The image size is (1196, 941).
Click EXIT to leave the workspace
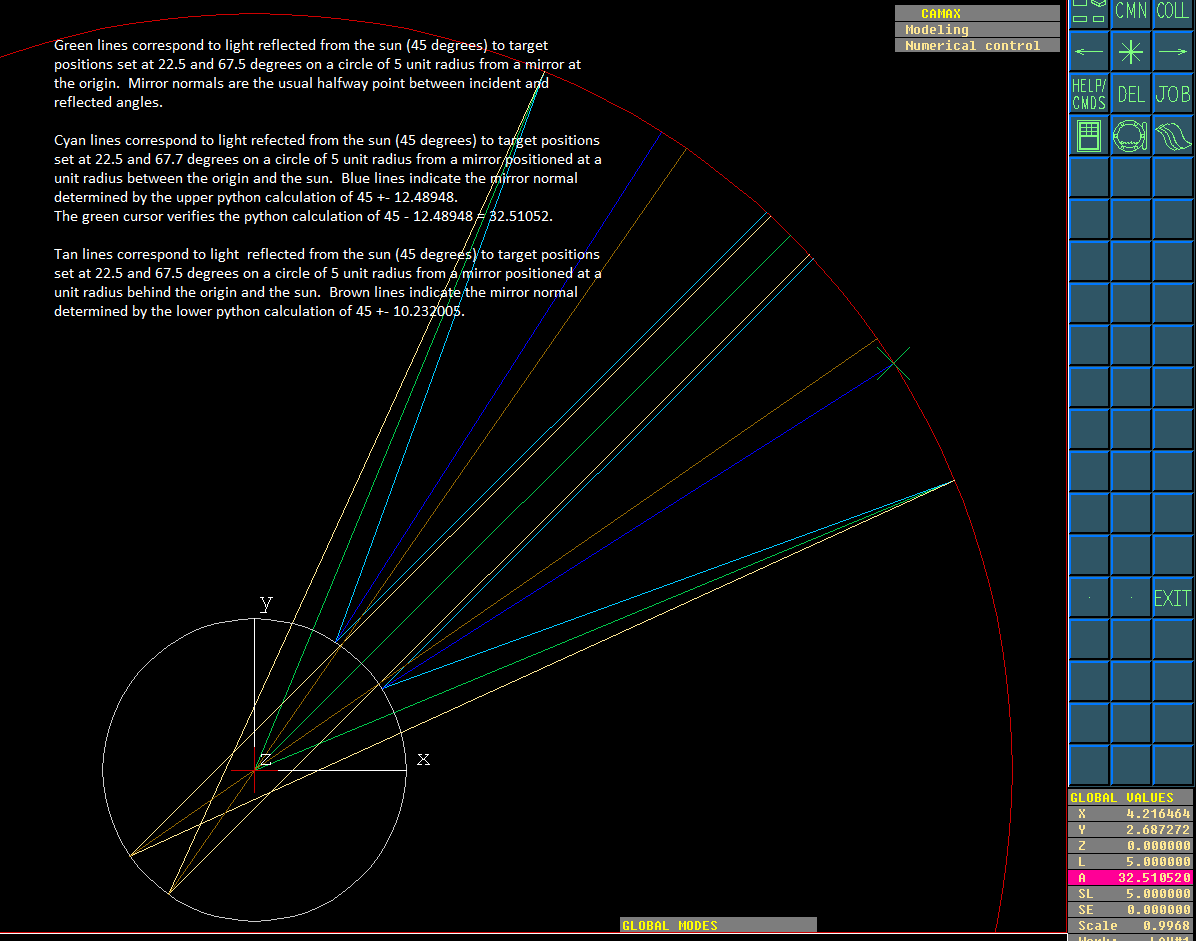[x=1171, y=597]
